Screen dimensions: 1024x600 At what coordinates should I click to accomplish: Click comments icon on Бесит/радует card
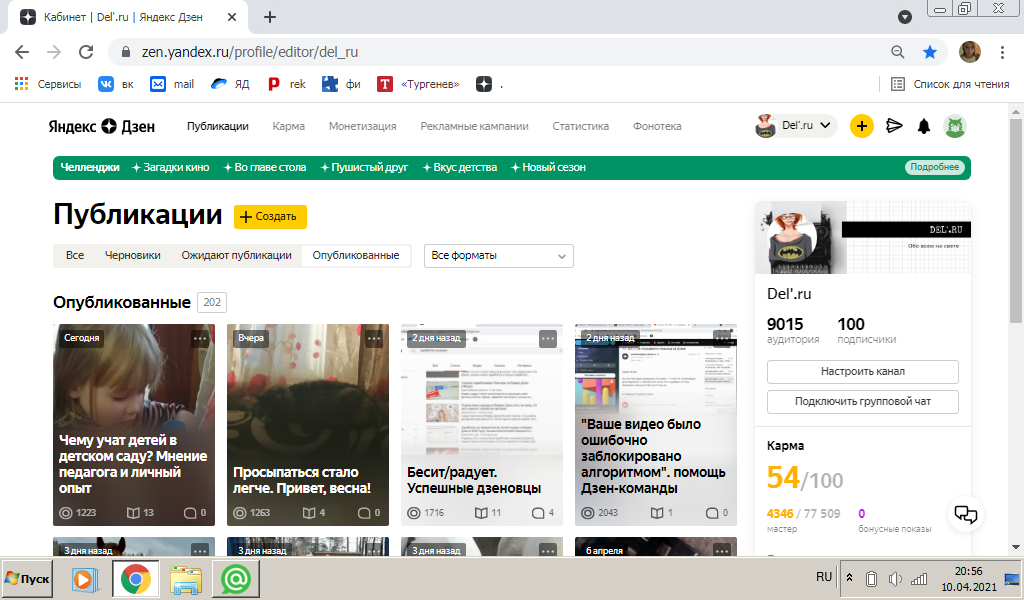[x=537, y=513]
